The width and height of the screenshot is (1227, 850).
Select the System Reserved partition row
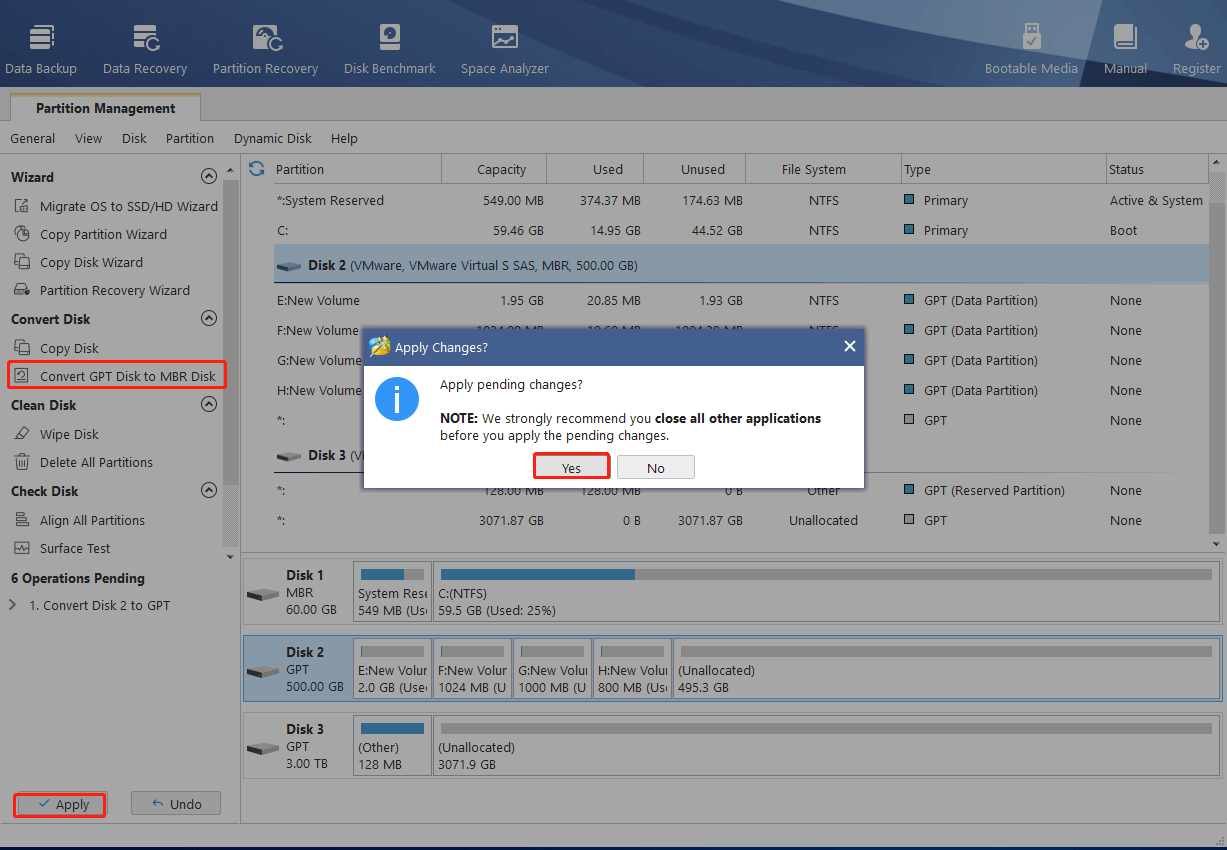pyautogui.click(x=739, y=200)
